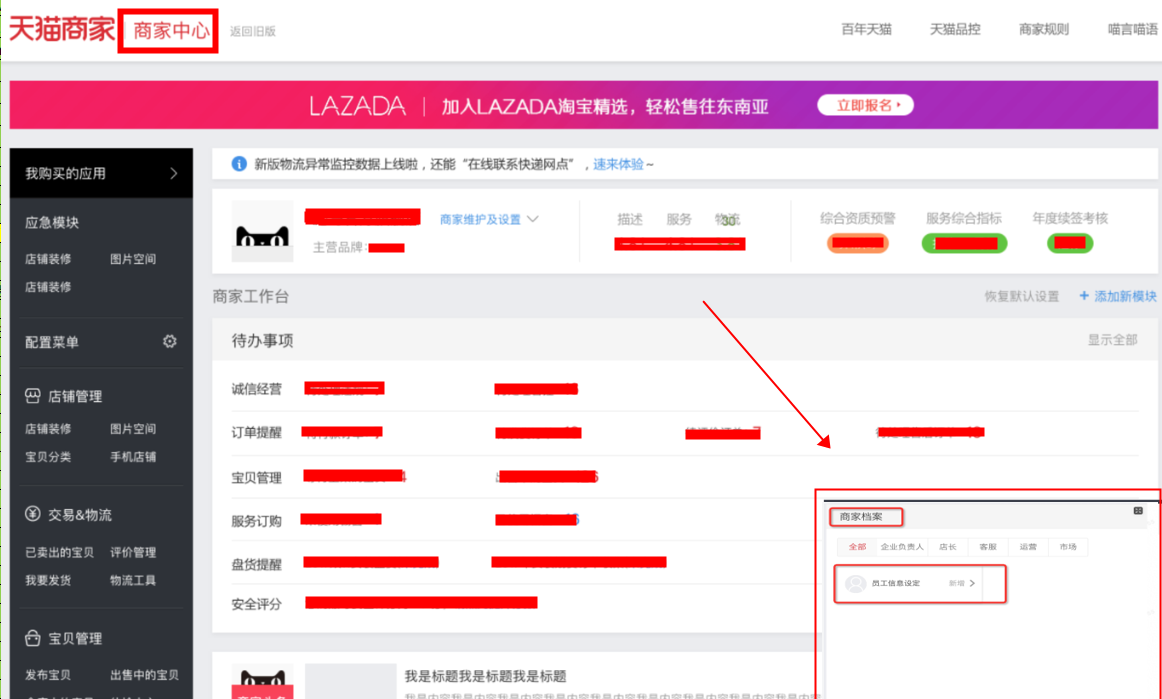The image size is (1162, 699).
Task: Open the 商家维护及设置 dropdown
Action: point(489,219)
